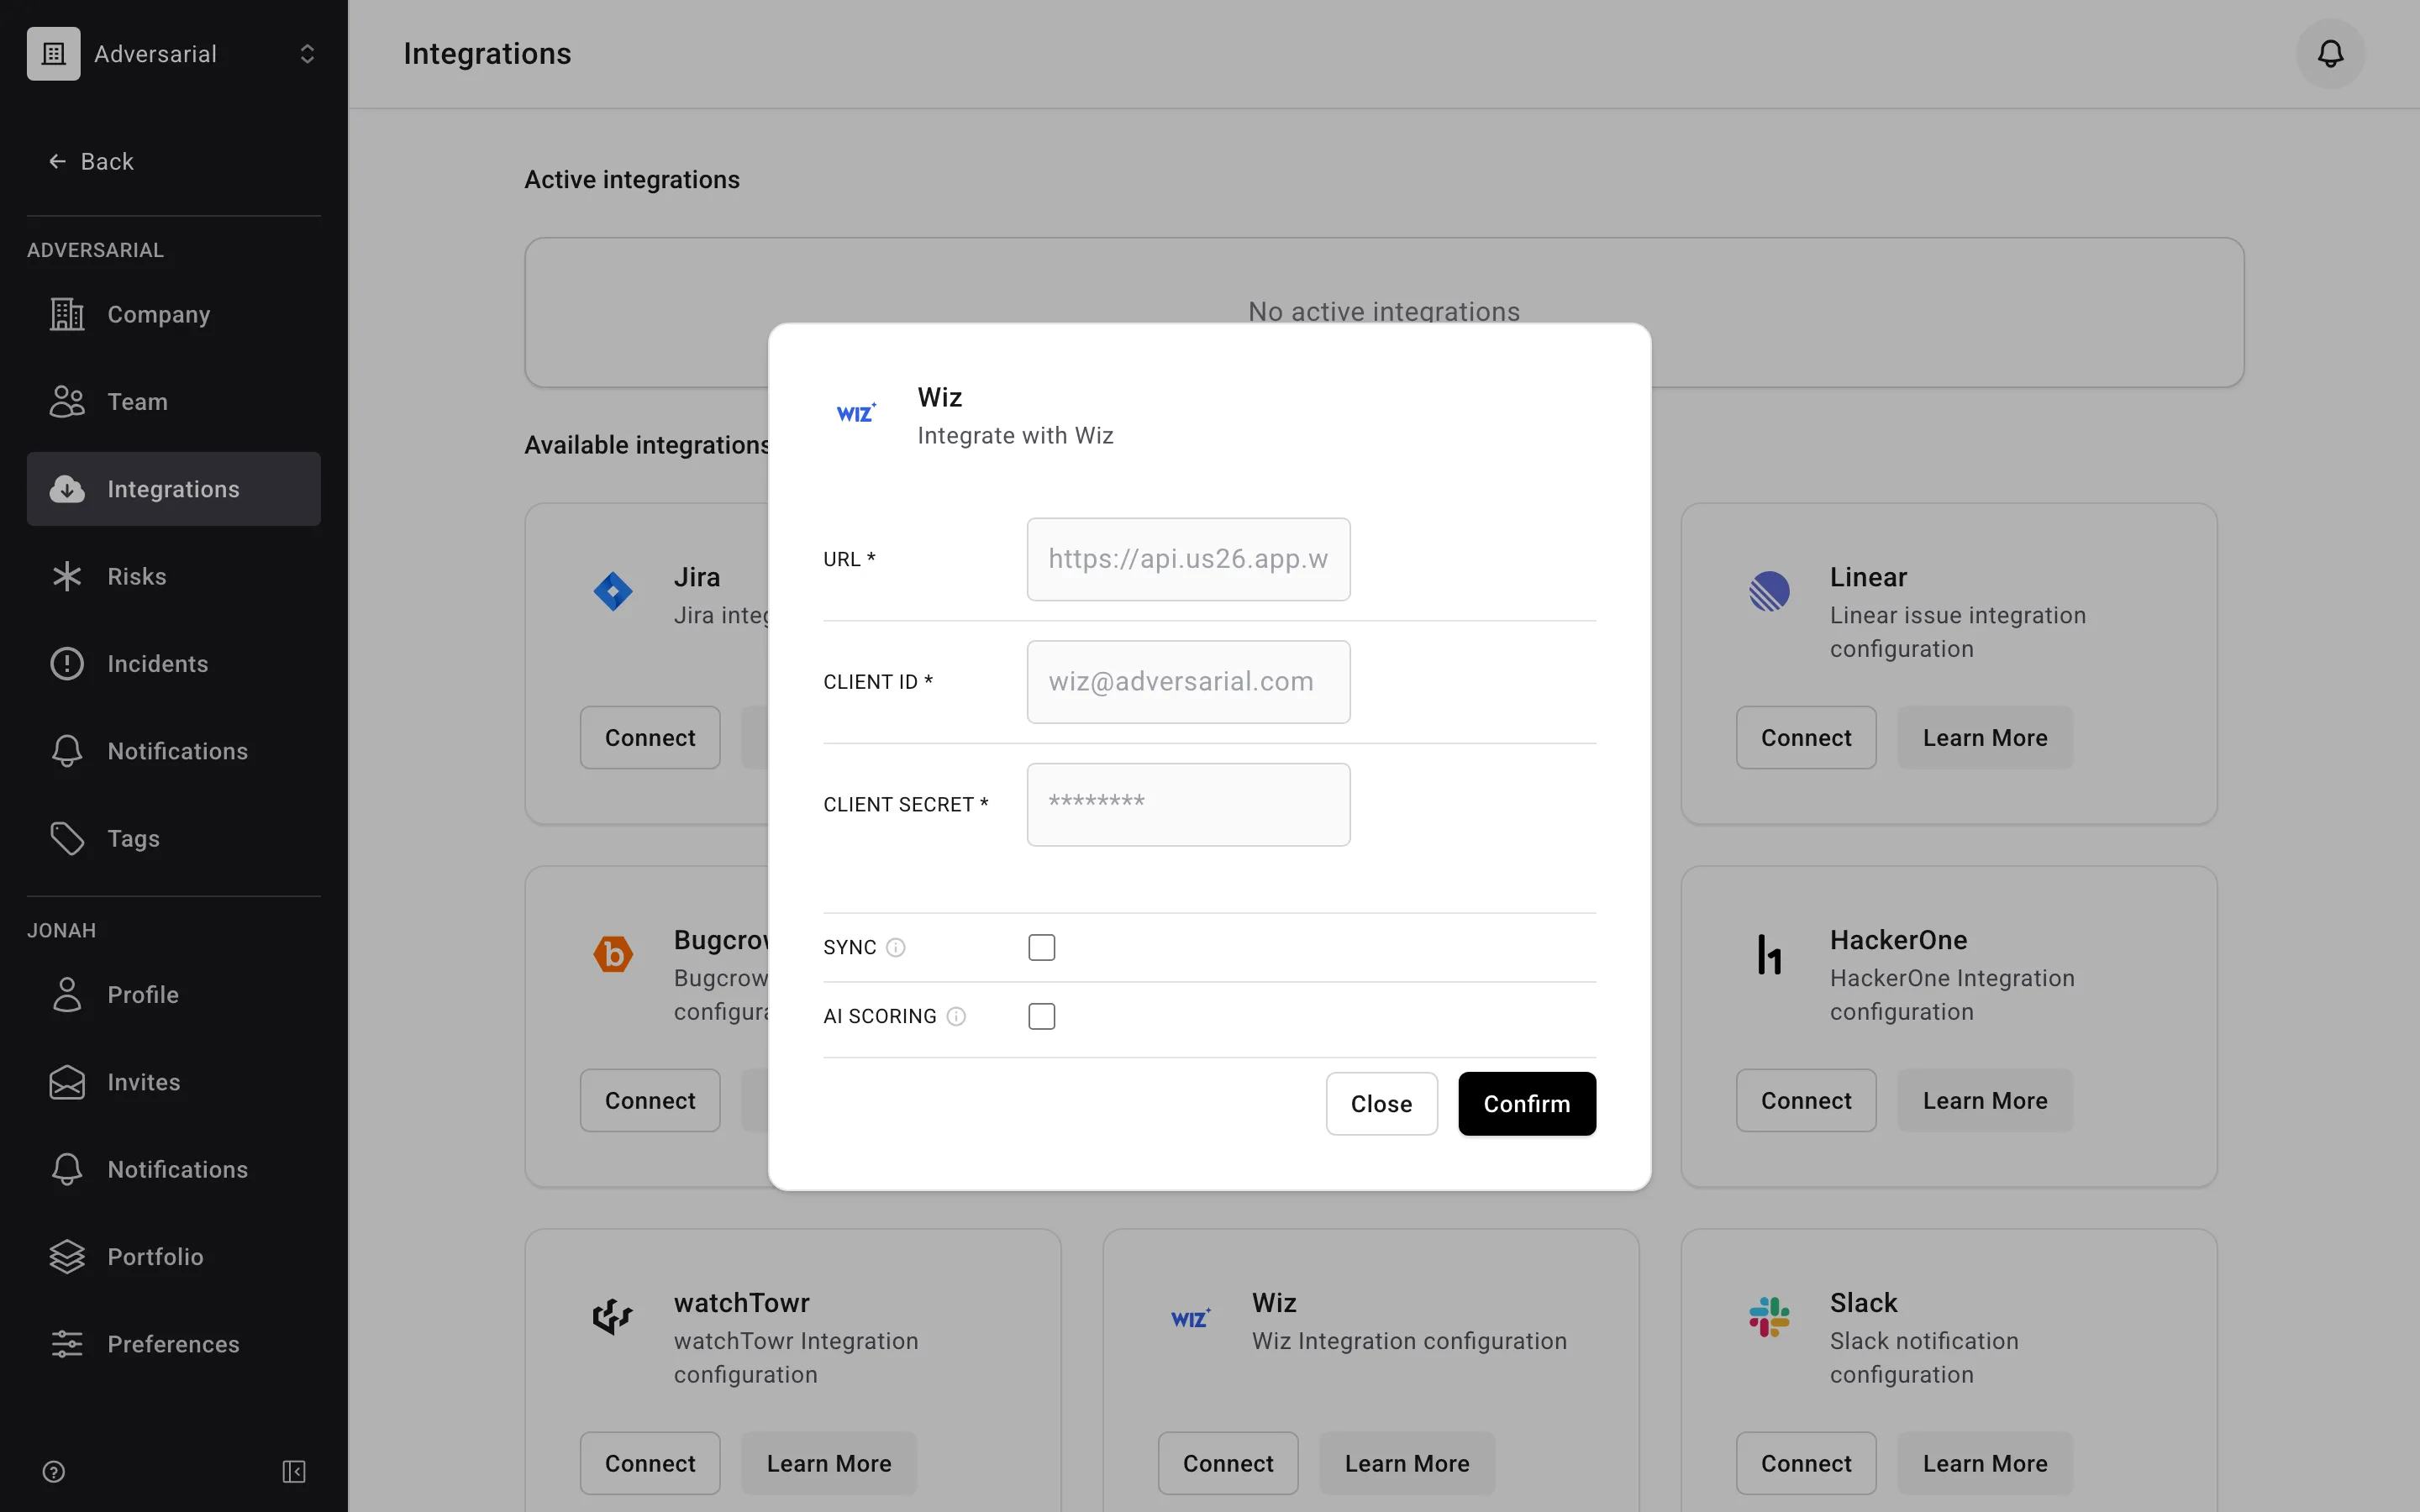Enable the Sync checkbox
Viewport: 2420px width, 1512px height.
(x=1041, y=947)
